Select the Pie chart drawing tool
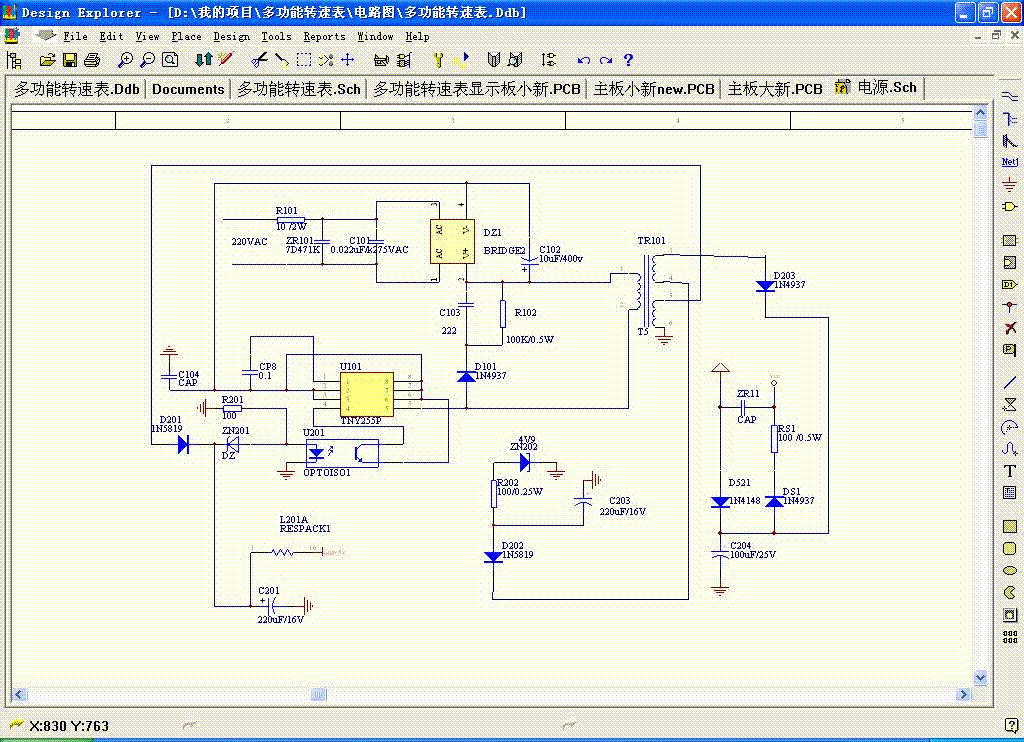This screenshot has height=742, width=1024. point(1010,592)
